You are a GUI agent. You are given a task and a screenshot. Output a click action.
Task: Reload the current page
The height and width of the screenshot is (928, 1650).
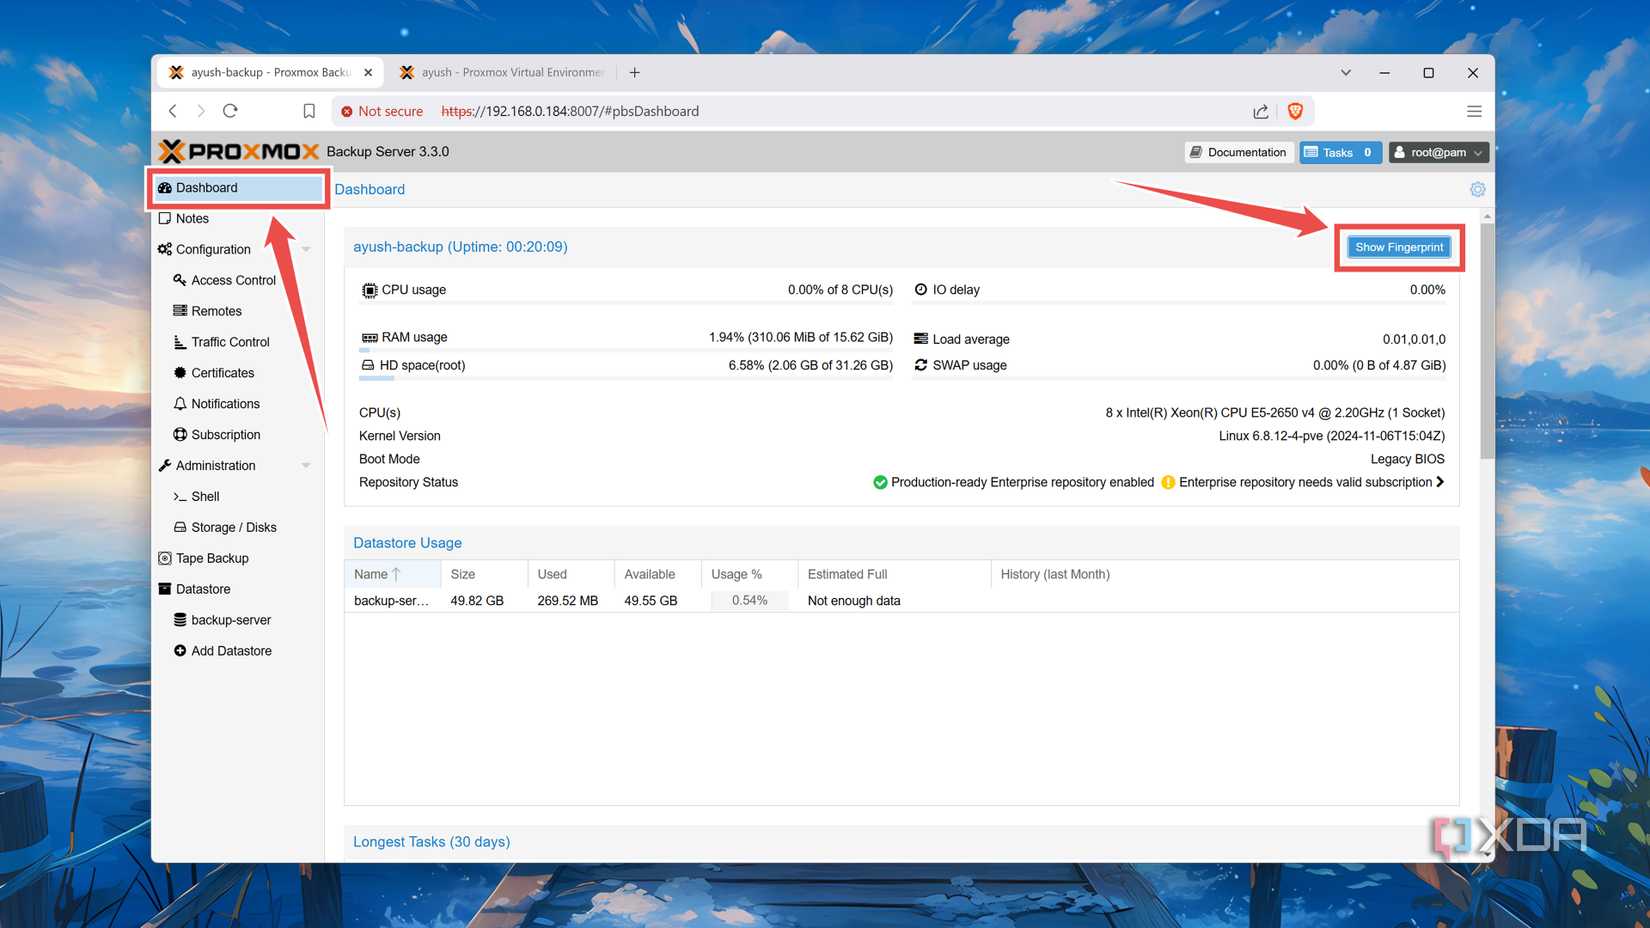pos(230,111)
